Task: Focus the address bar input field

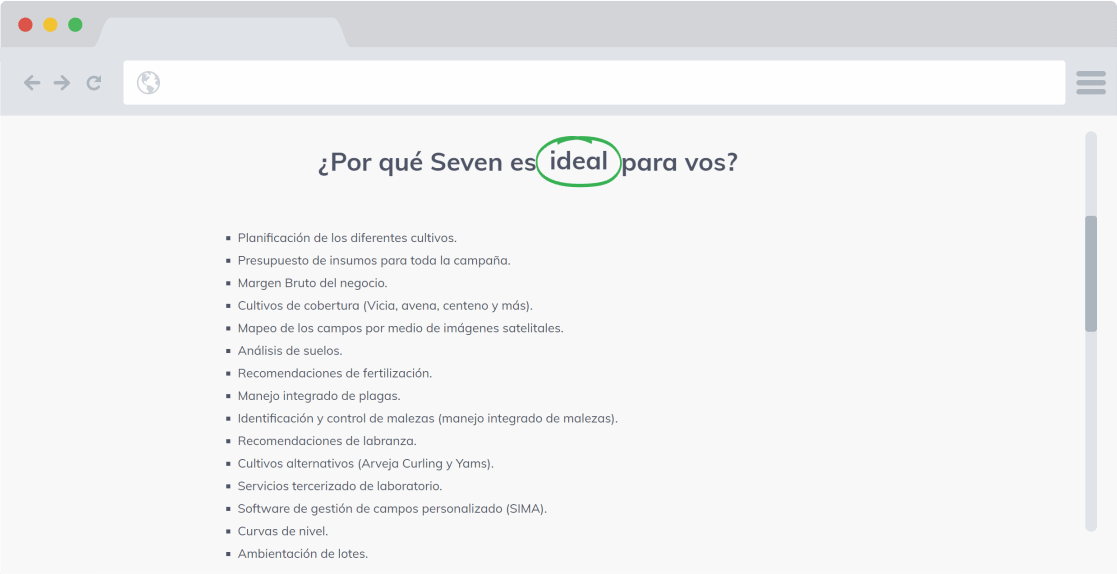Action: [x=594, y=83]
